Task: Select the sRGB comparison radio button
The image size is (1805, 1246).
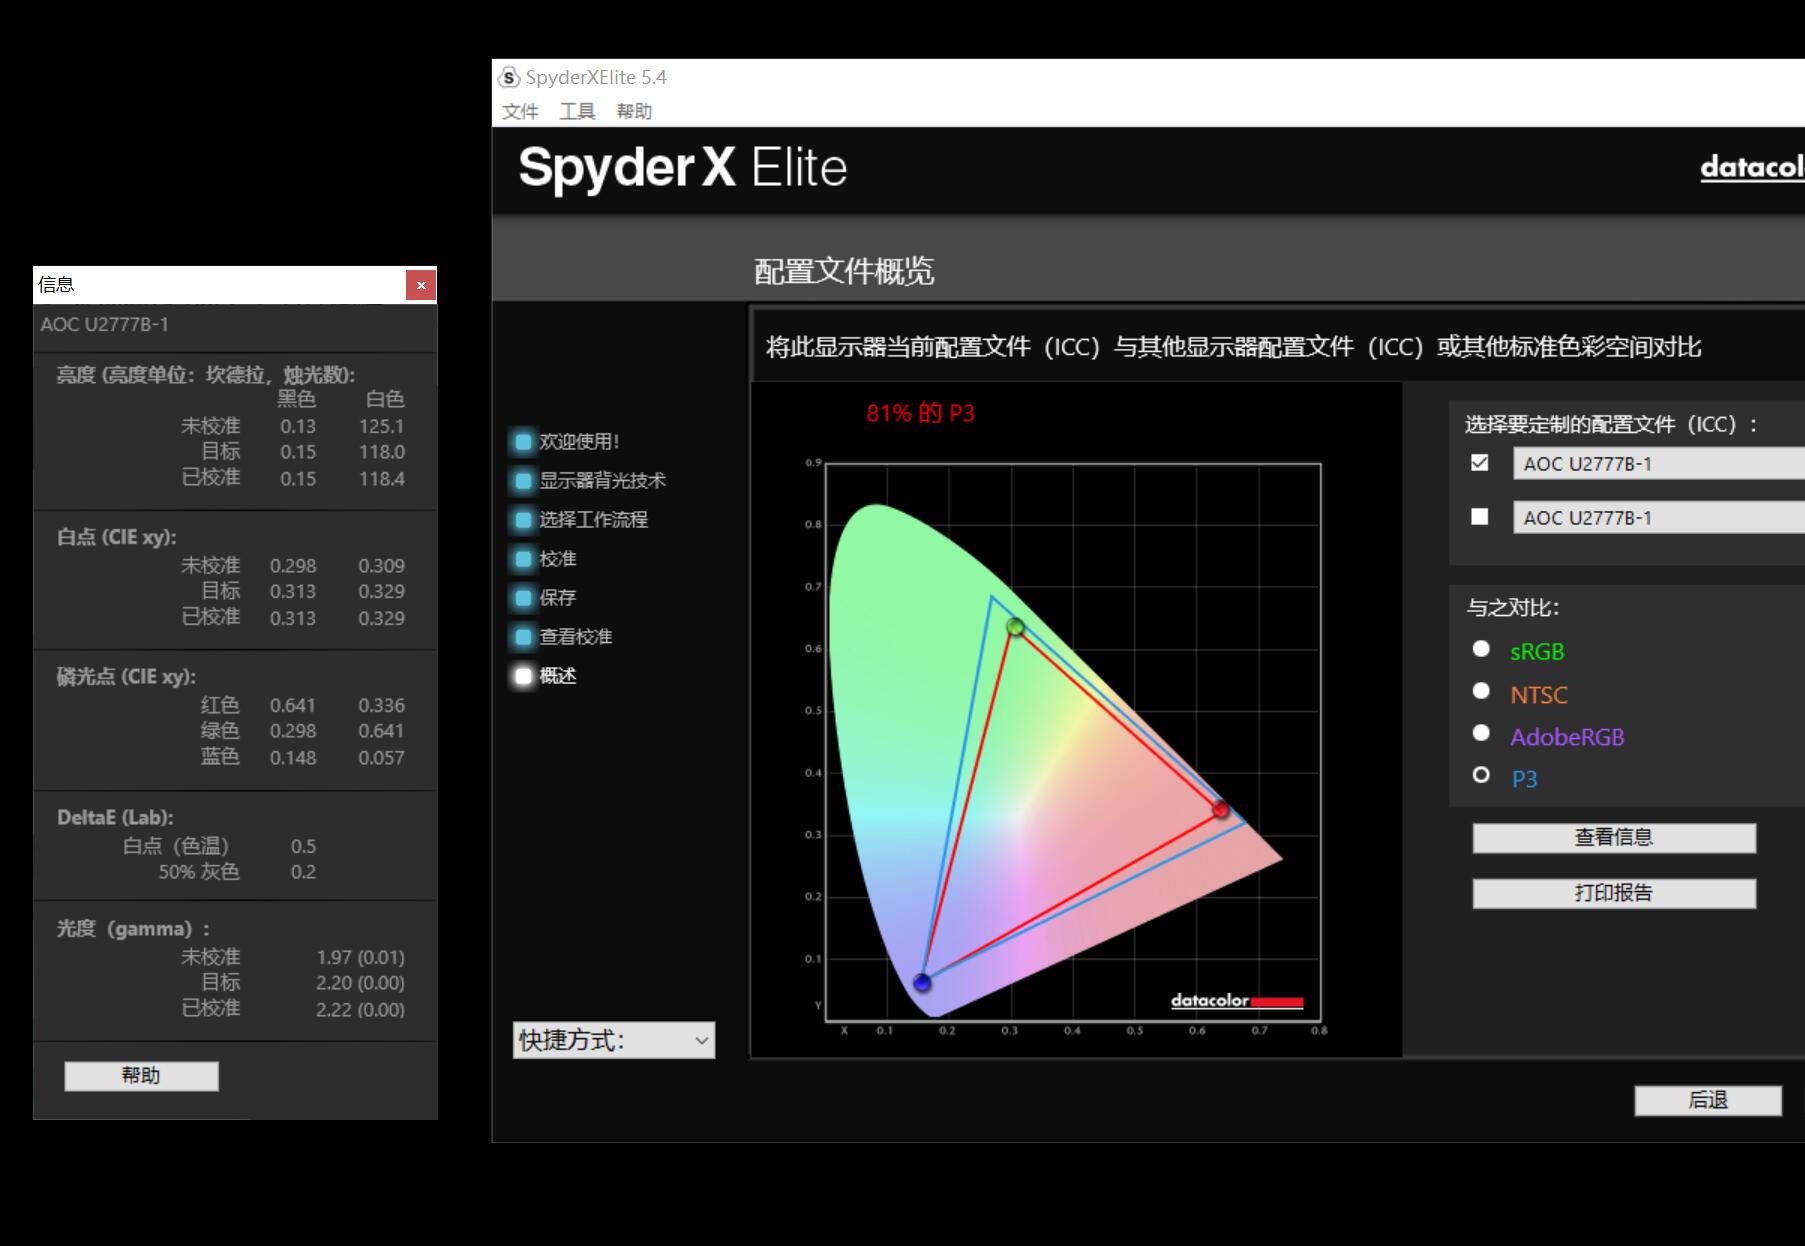Action: point(1481,649)
